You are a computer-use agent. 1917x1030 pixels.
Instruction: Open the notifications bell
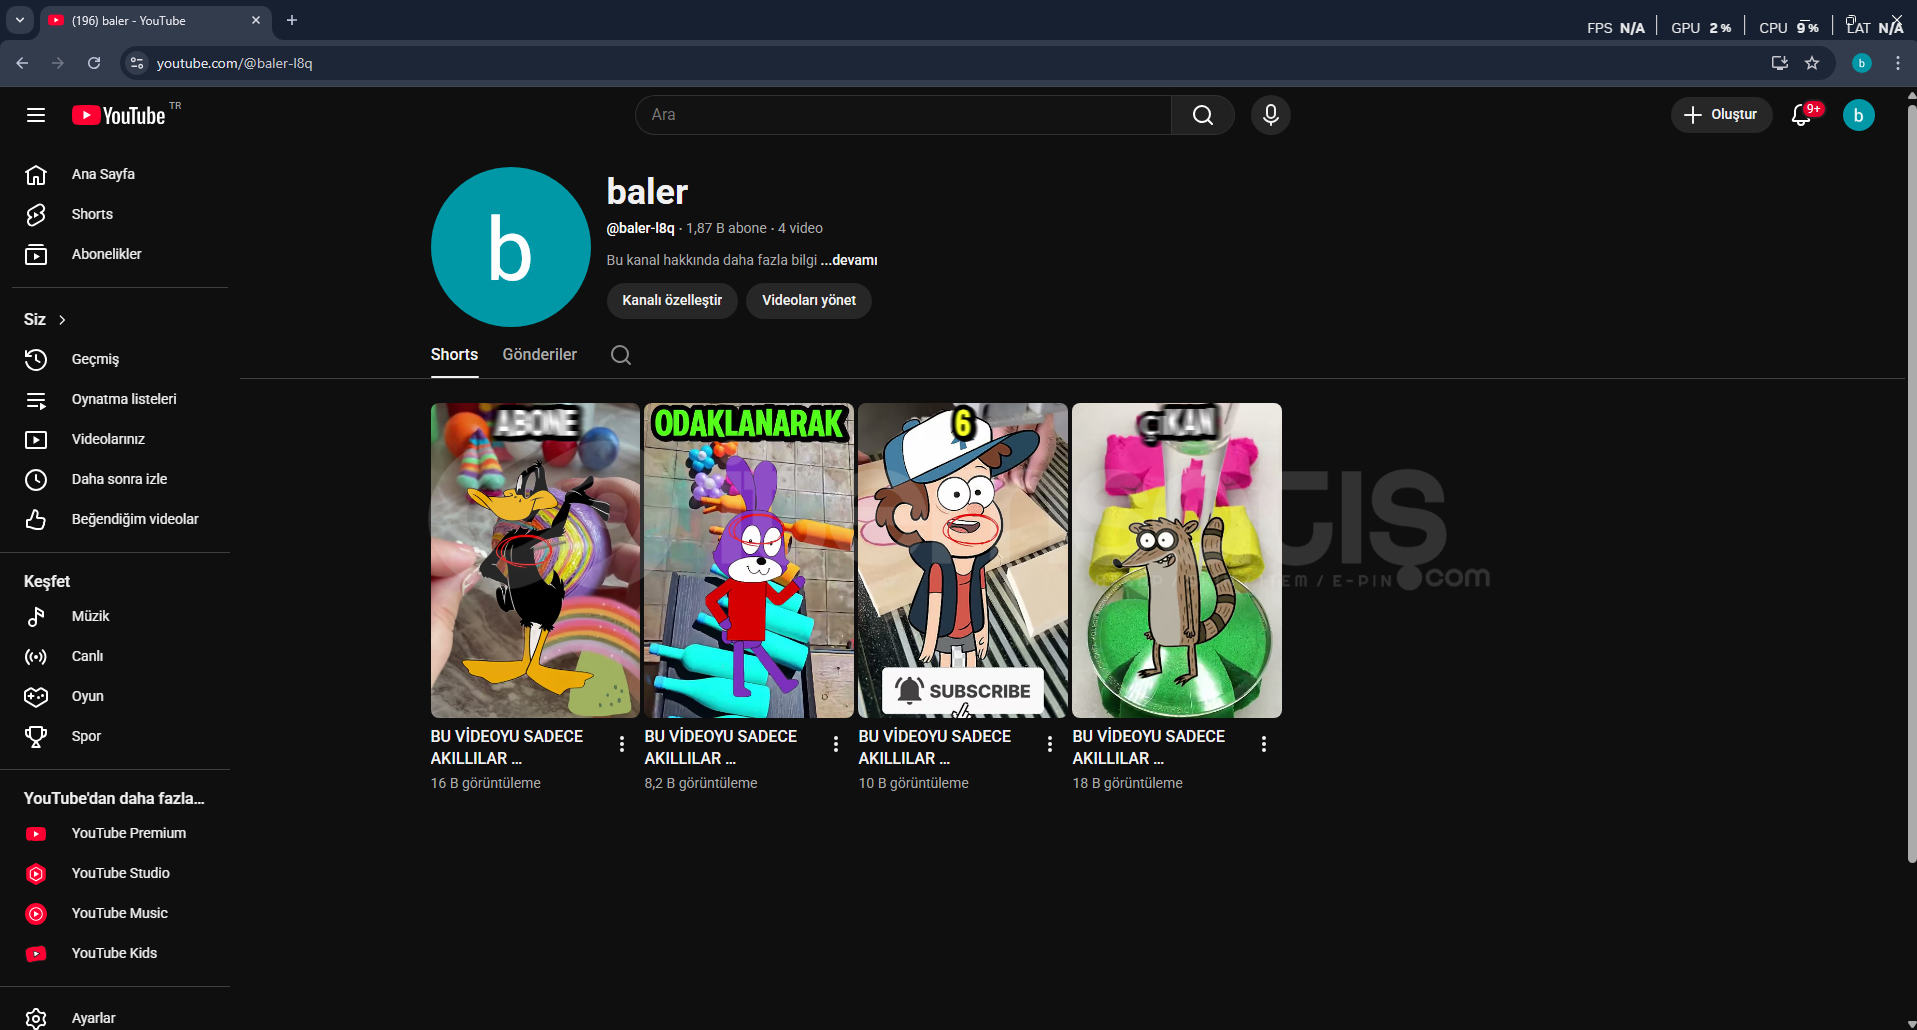coord(1803,115)
